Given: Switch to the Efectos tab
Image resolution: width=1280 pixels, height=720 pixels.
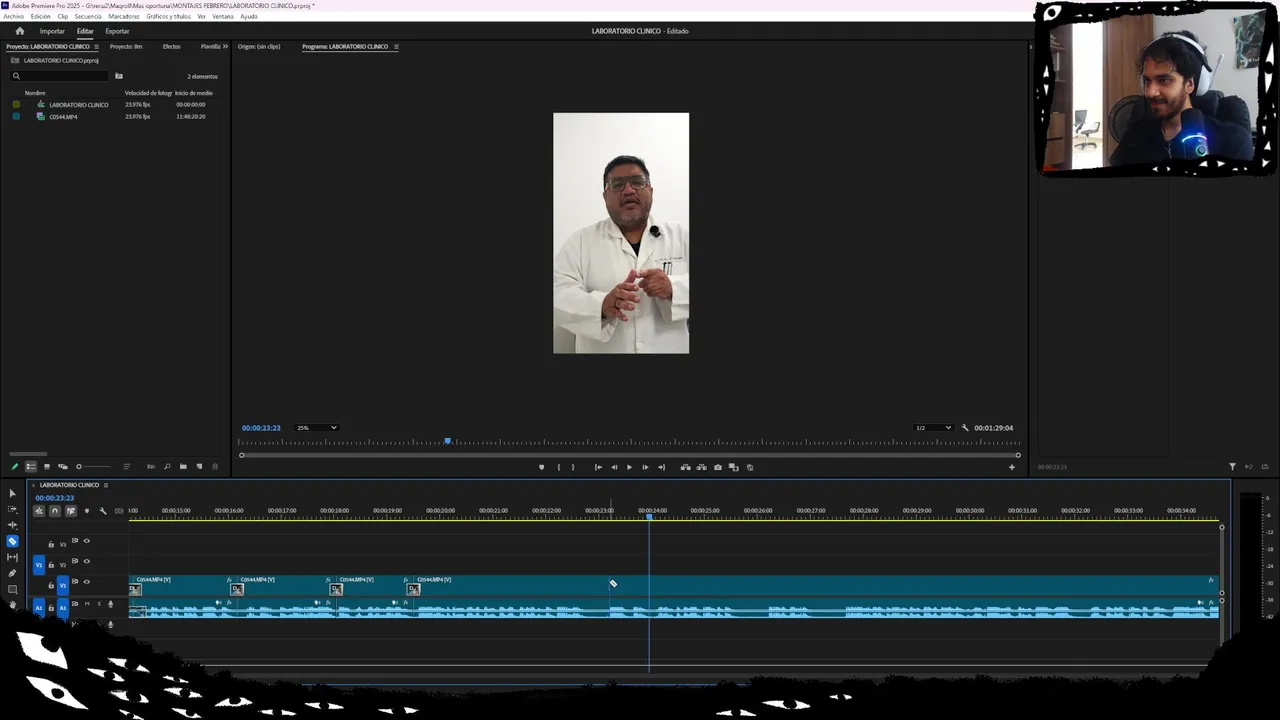Looking at the screenshot, I should pyautogui.click(x=172, y=47).
